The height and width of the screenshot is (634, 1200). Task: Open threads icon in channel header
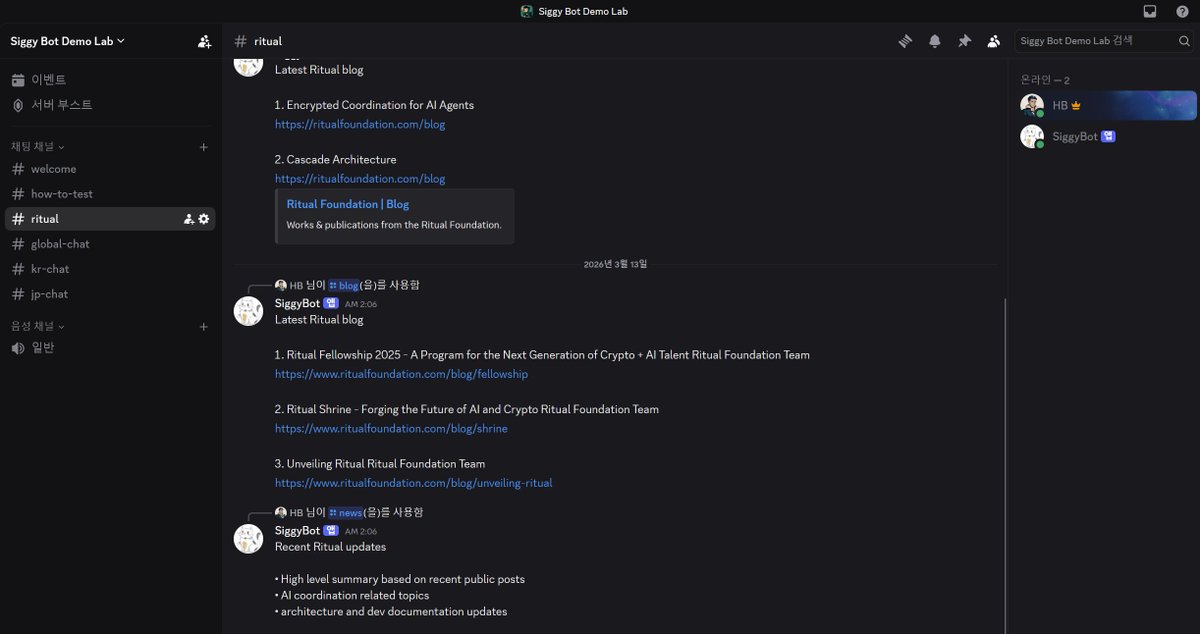(905, 41)
